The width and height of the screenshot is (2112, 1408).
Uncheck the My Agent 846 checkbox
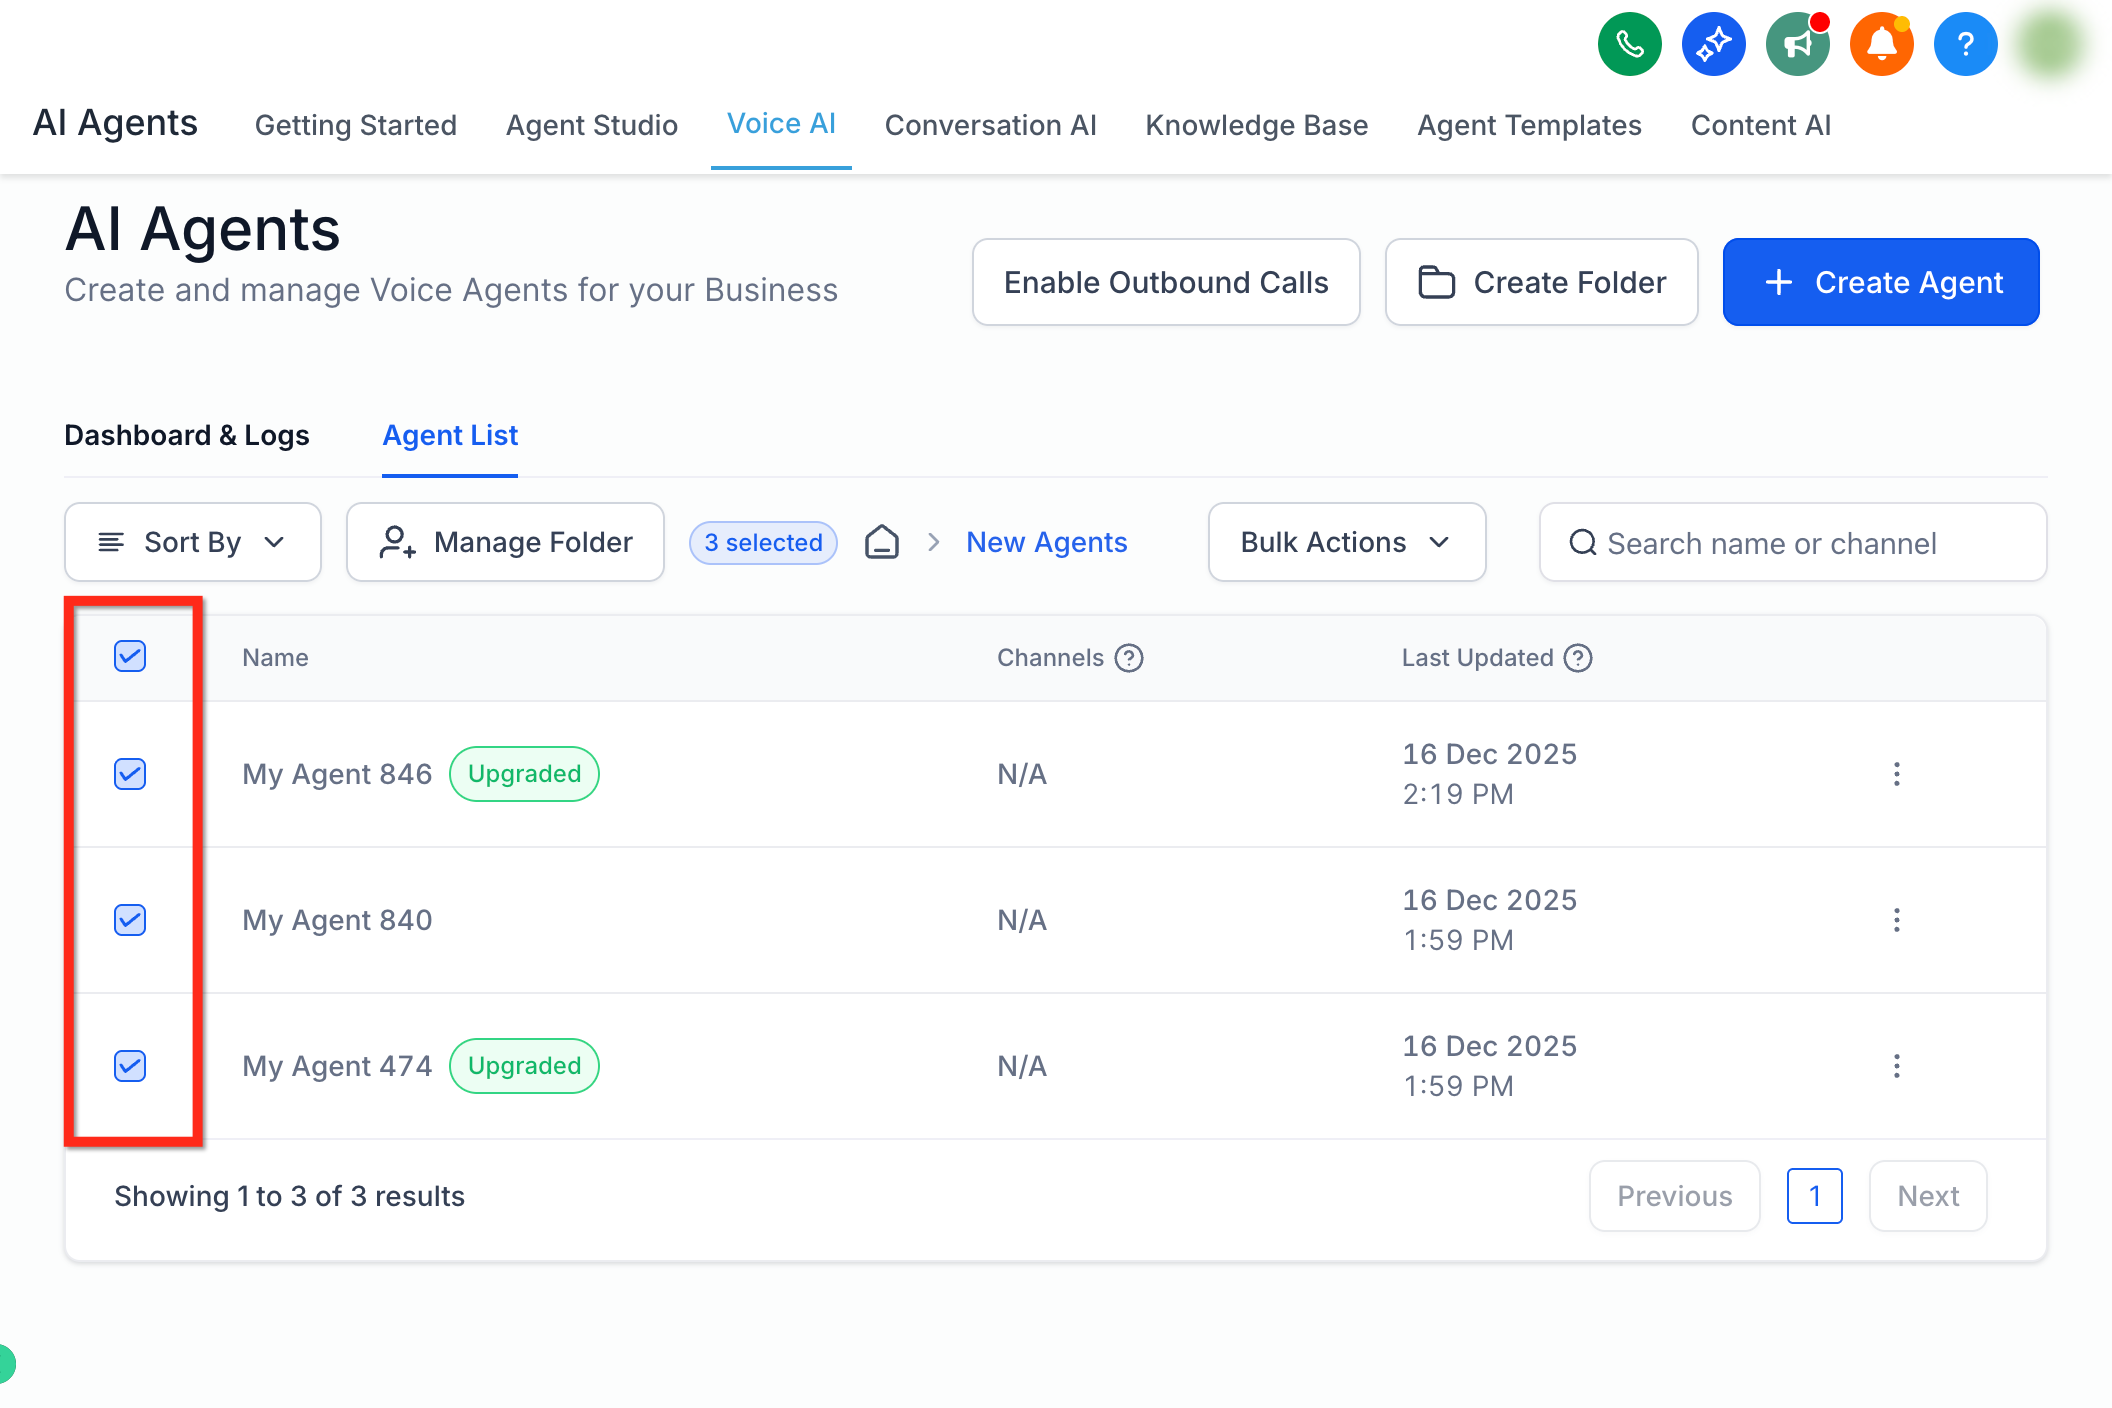tap(130, 774)
